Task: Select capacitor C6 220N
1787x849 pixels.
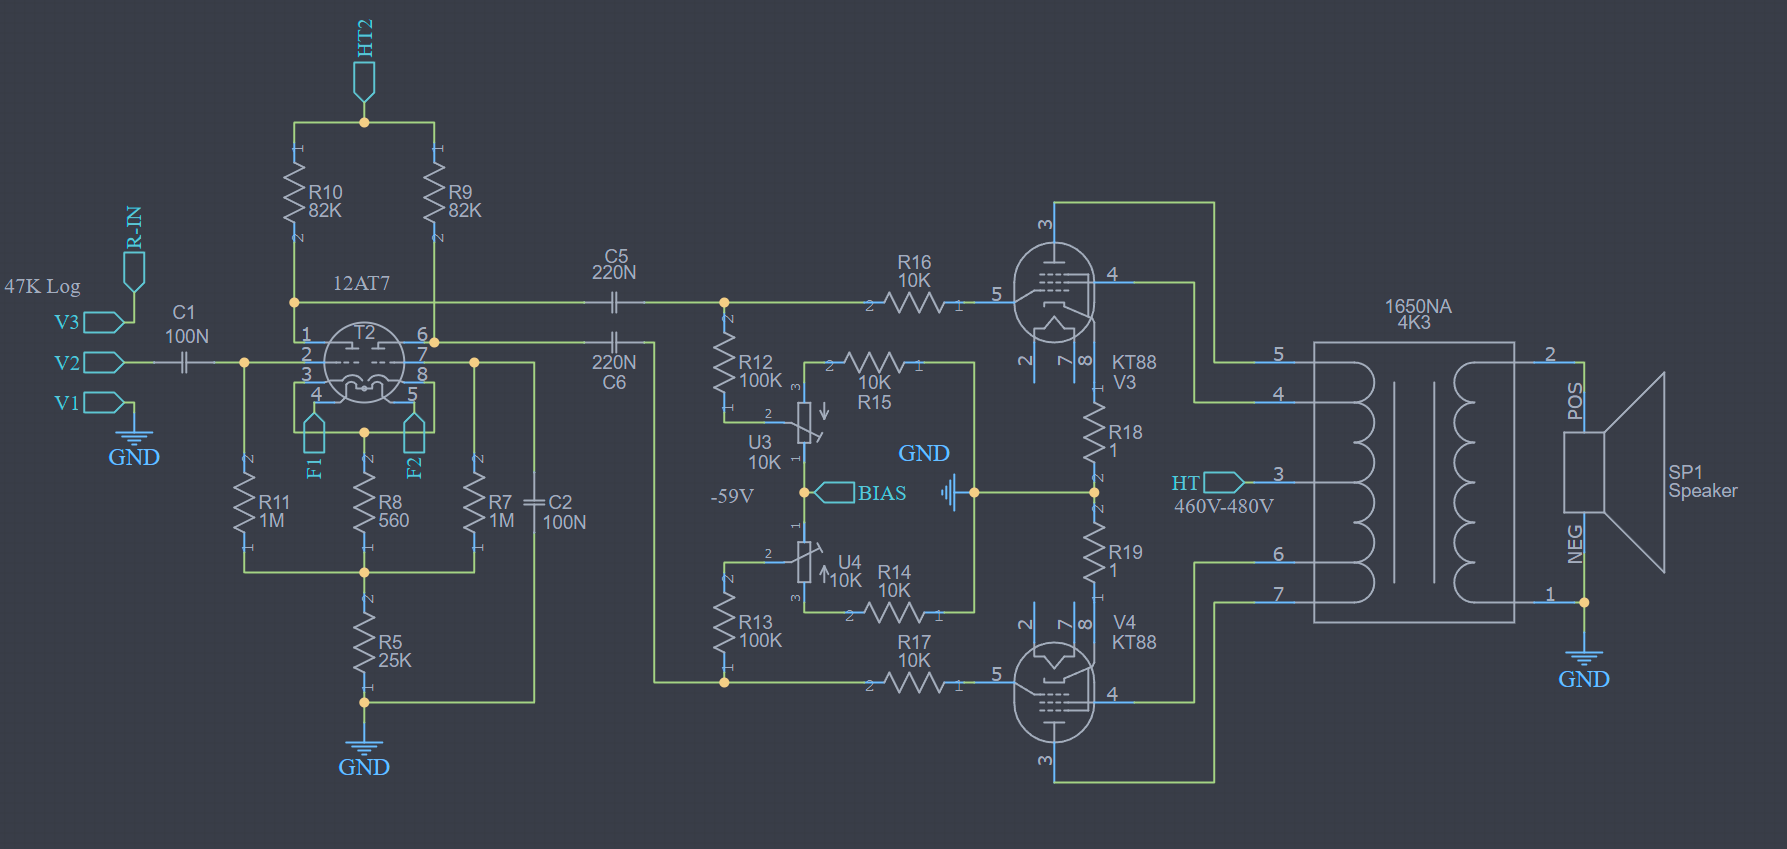Action: [614, 342]
